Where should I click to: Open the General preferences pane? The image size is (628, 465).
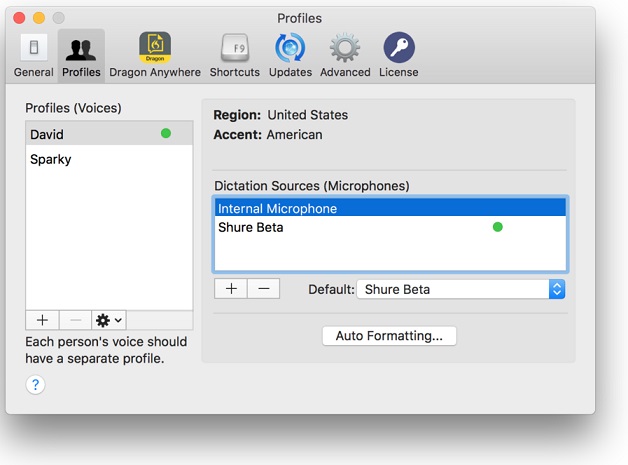click(34, 56)
